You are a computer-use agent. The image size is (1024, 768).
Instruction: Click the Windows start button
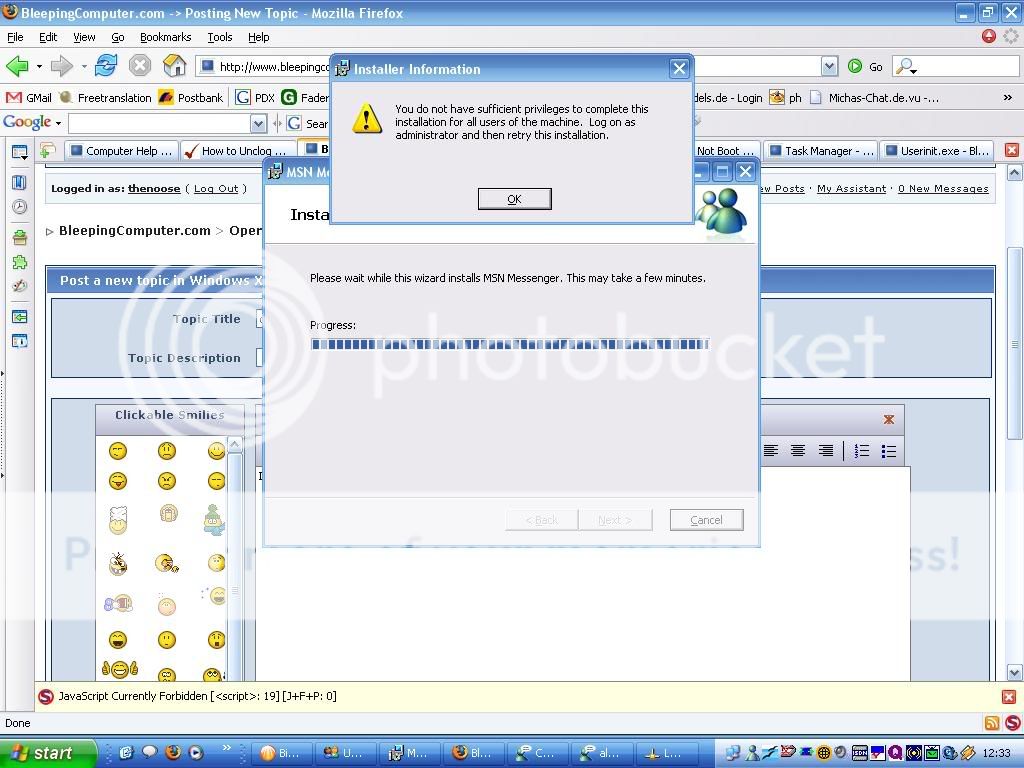[48, 752]
